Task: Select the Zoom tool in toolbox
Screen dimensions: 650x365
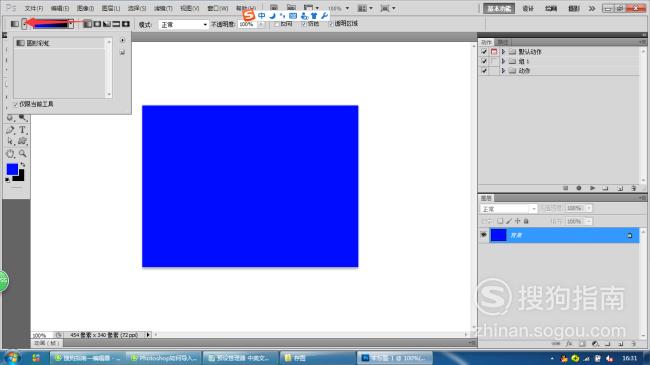Action: [x=22, y=153]
